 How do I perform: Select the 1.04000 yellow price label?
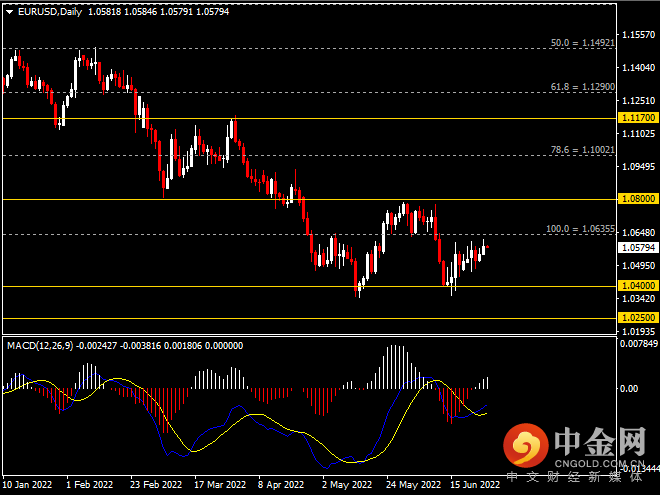[638, 286]
